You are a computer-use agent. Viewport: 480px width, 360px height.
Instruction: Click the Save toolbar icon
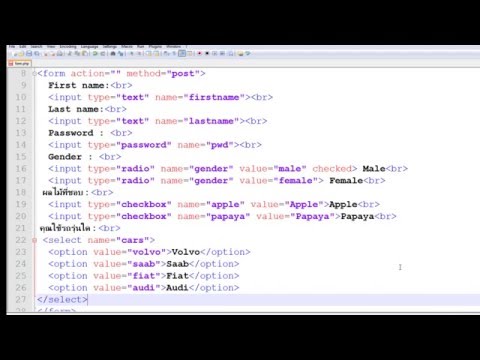[x=29, y=53]
